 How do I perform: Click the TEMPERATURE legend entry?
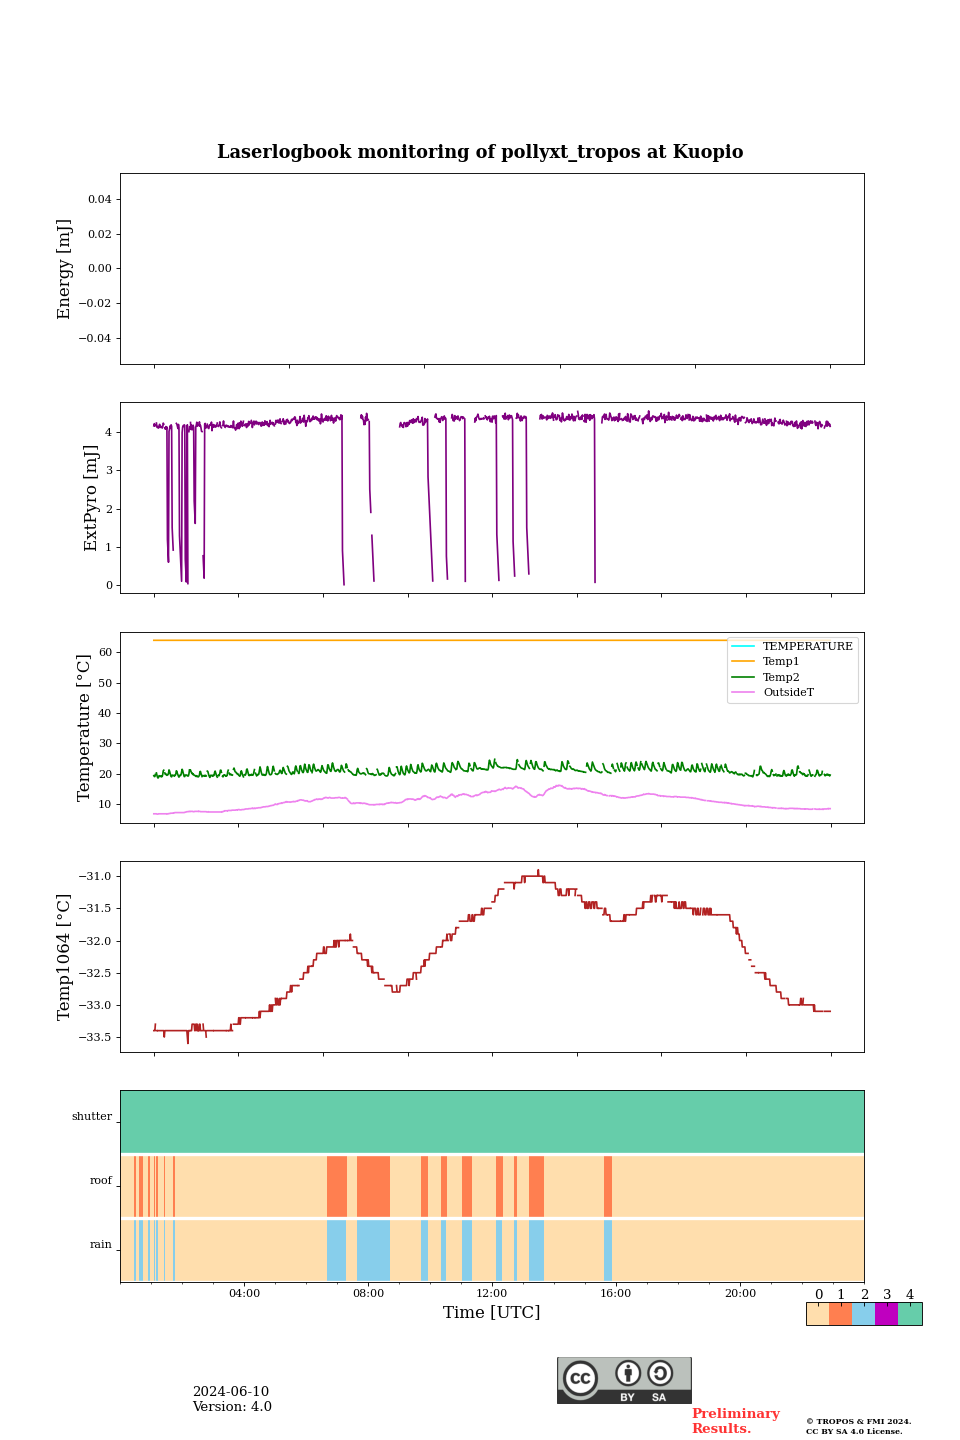792,646
